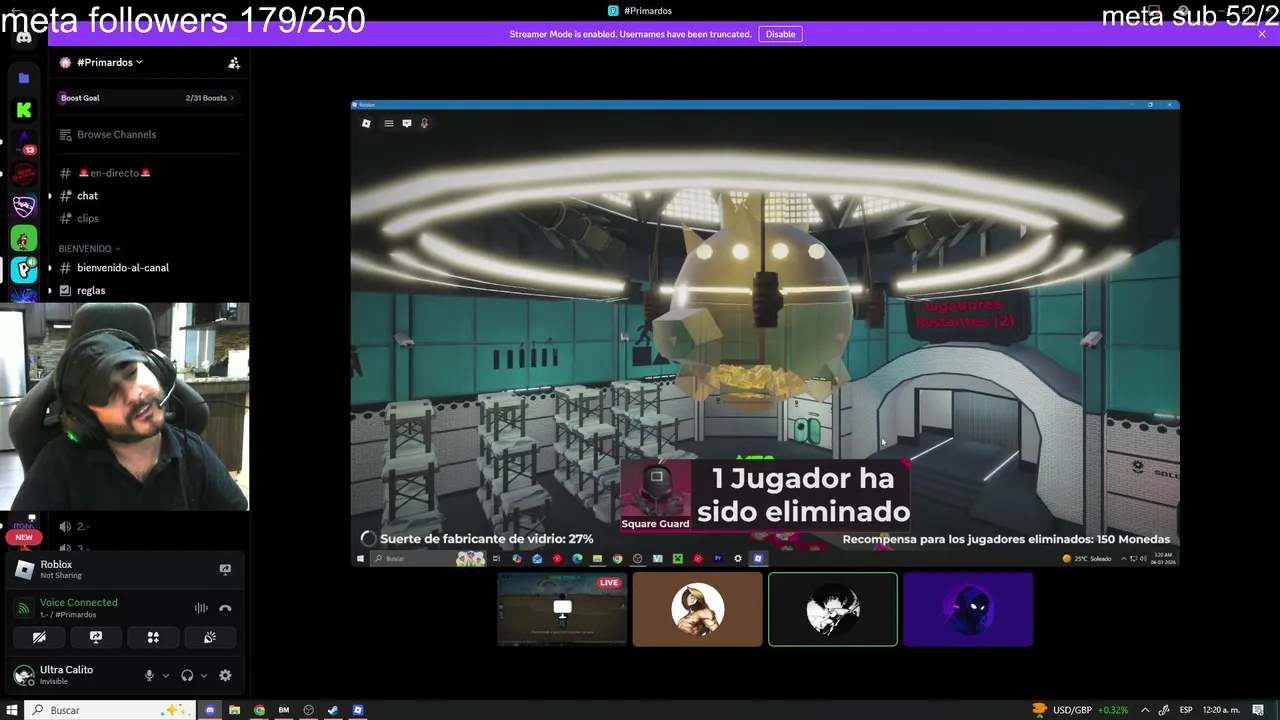Select the green character server icon
Viewport: 1280px width, 720px height.
pos(24,239)
